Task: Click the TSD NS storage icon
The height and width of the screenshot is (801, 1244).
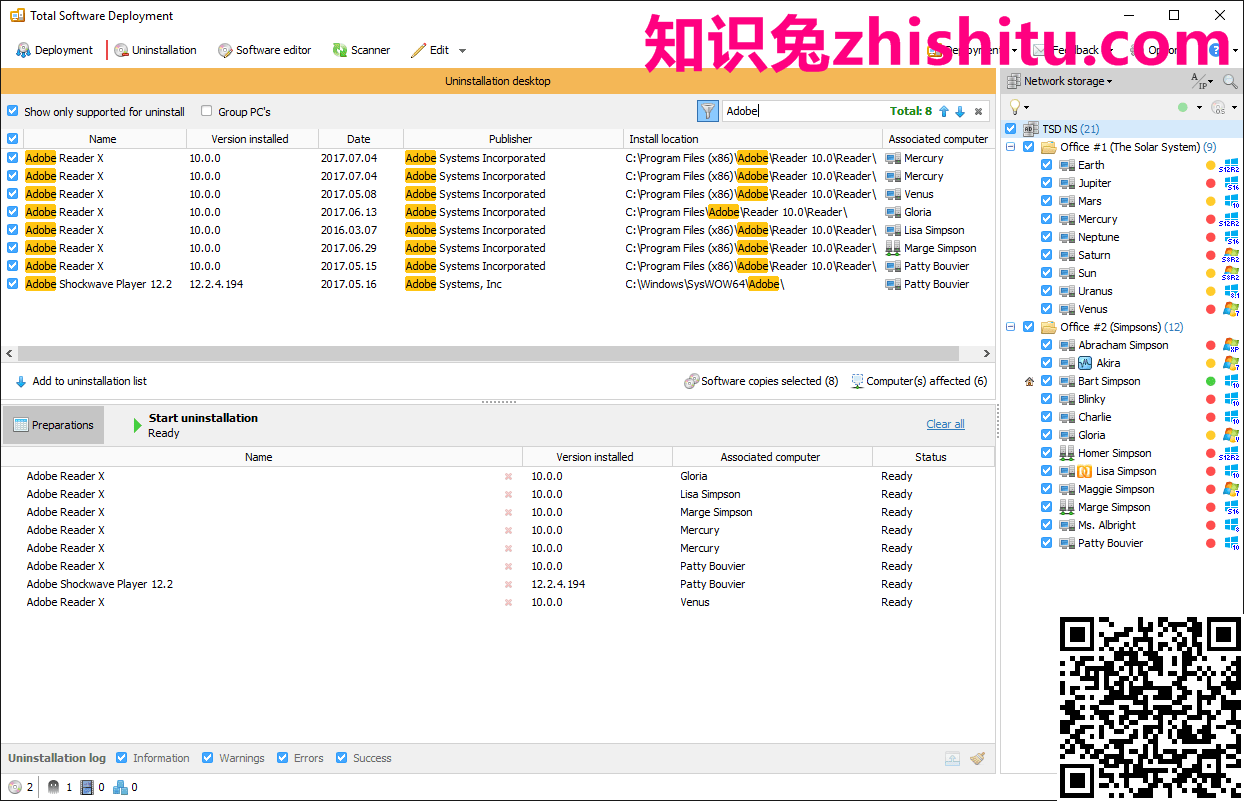Action: [1031, 129]
